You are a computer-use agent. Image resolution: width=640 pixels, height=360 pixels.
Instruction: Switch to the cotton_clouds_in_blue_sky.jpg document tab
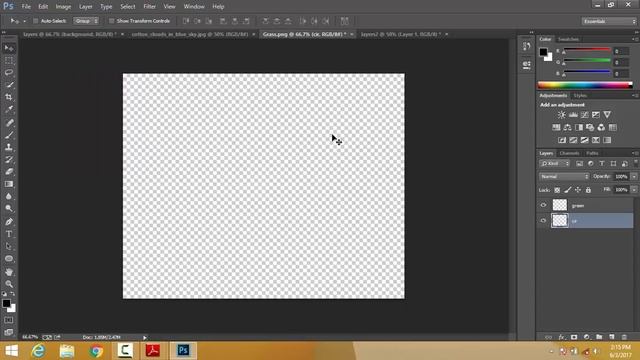(190, 34)
